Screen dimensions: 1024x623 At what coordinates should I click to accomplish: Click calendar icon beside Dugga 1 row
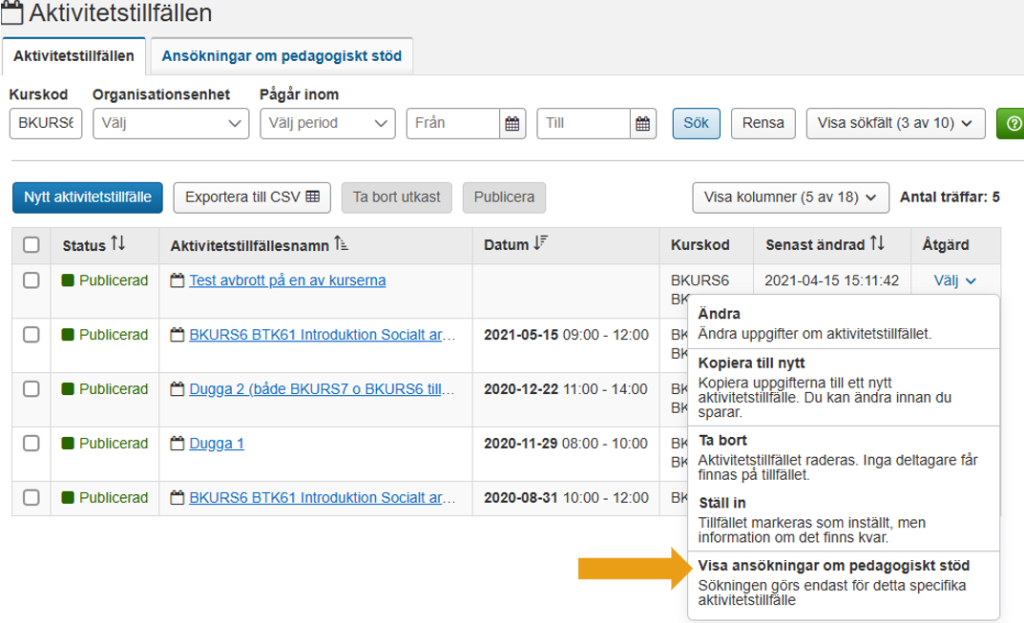coord(177,443)
